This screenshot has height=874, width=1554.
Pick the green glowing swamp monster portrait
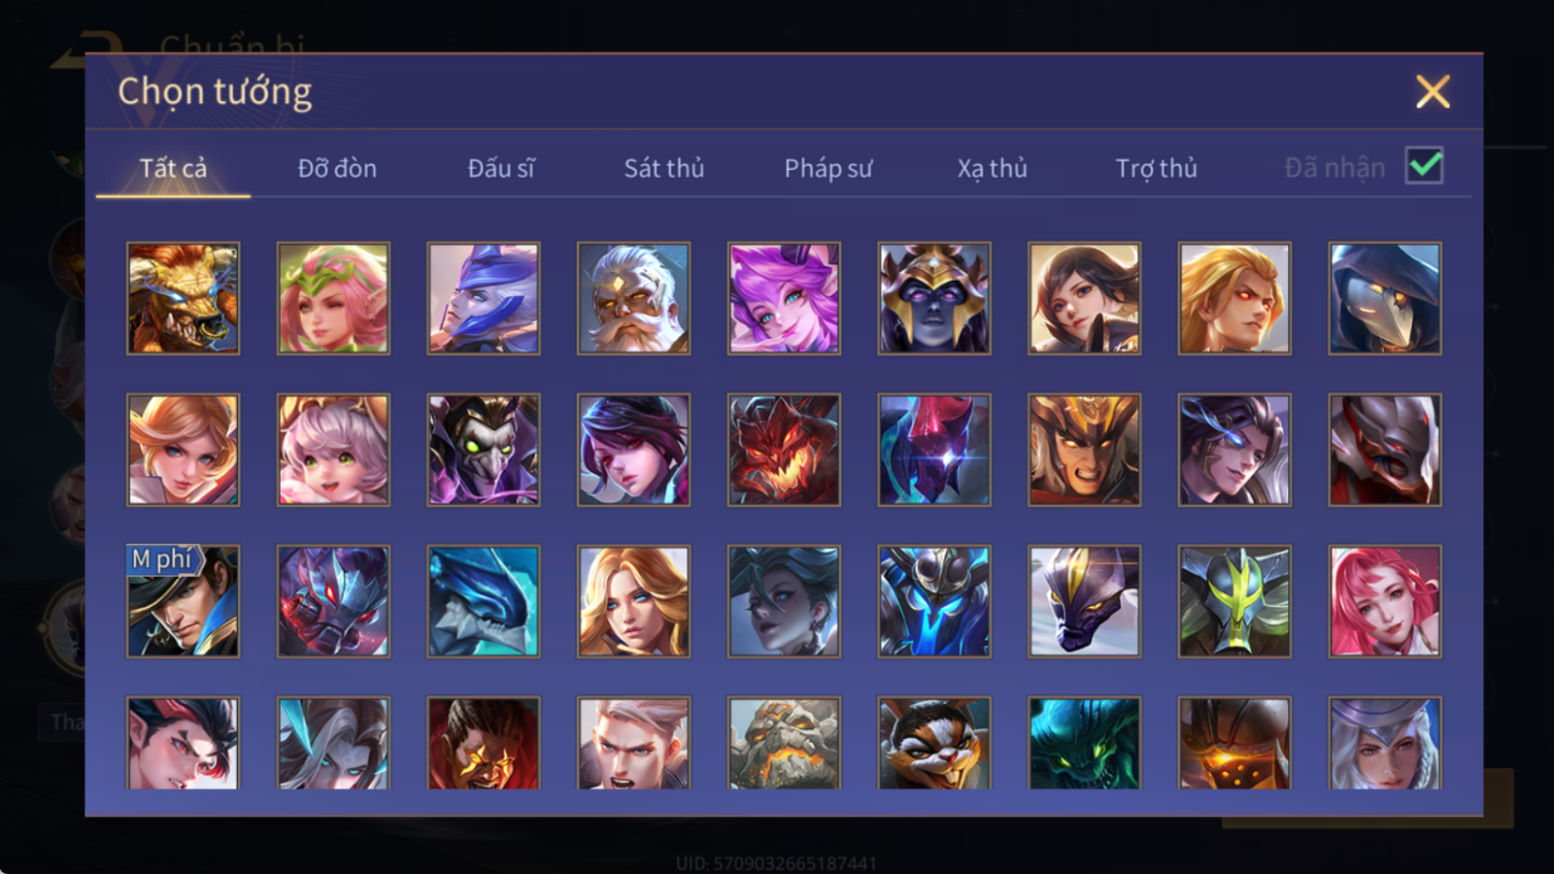(1085, 743)
